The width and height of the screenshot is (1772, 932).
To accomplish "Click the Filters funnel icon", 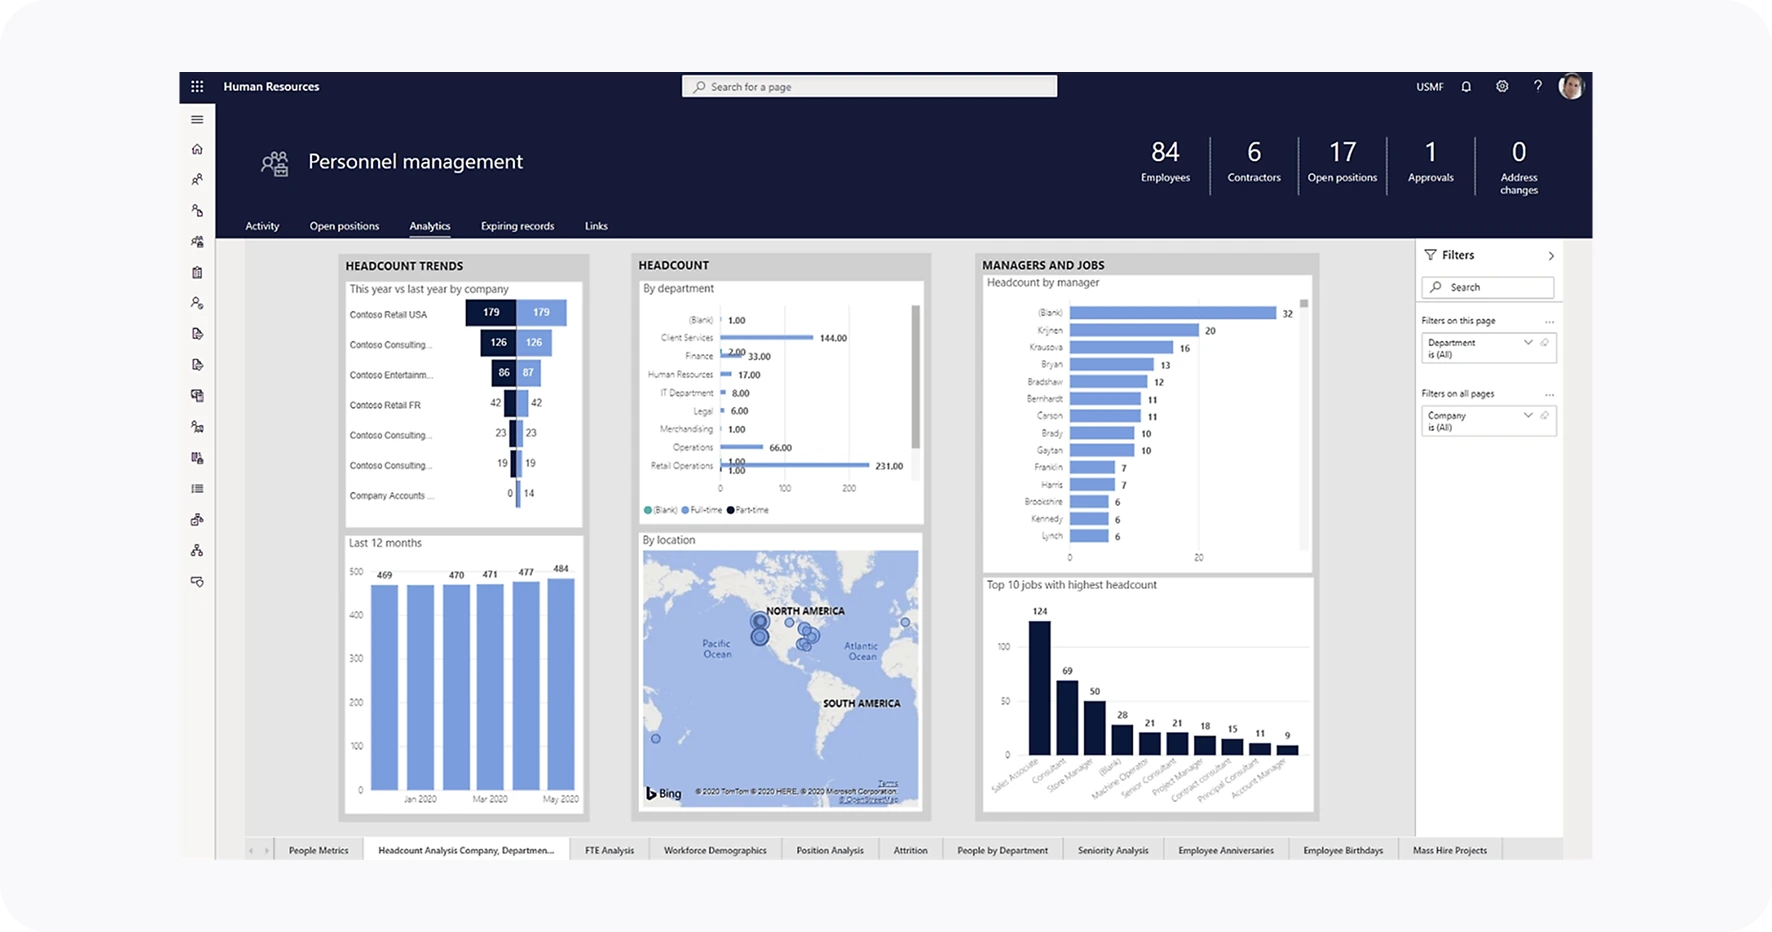I will click(x=1430, y=255).
